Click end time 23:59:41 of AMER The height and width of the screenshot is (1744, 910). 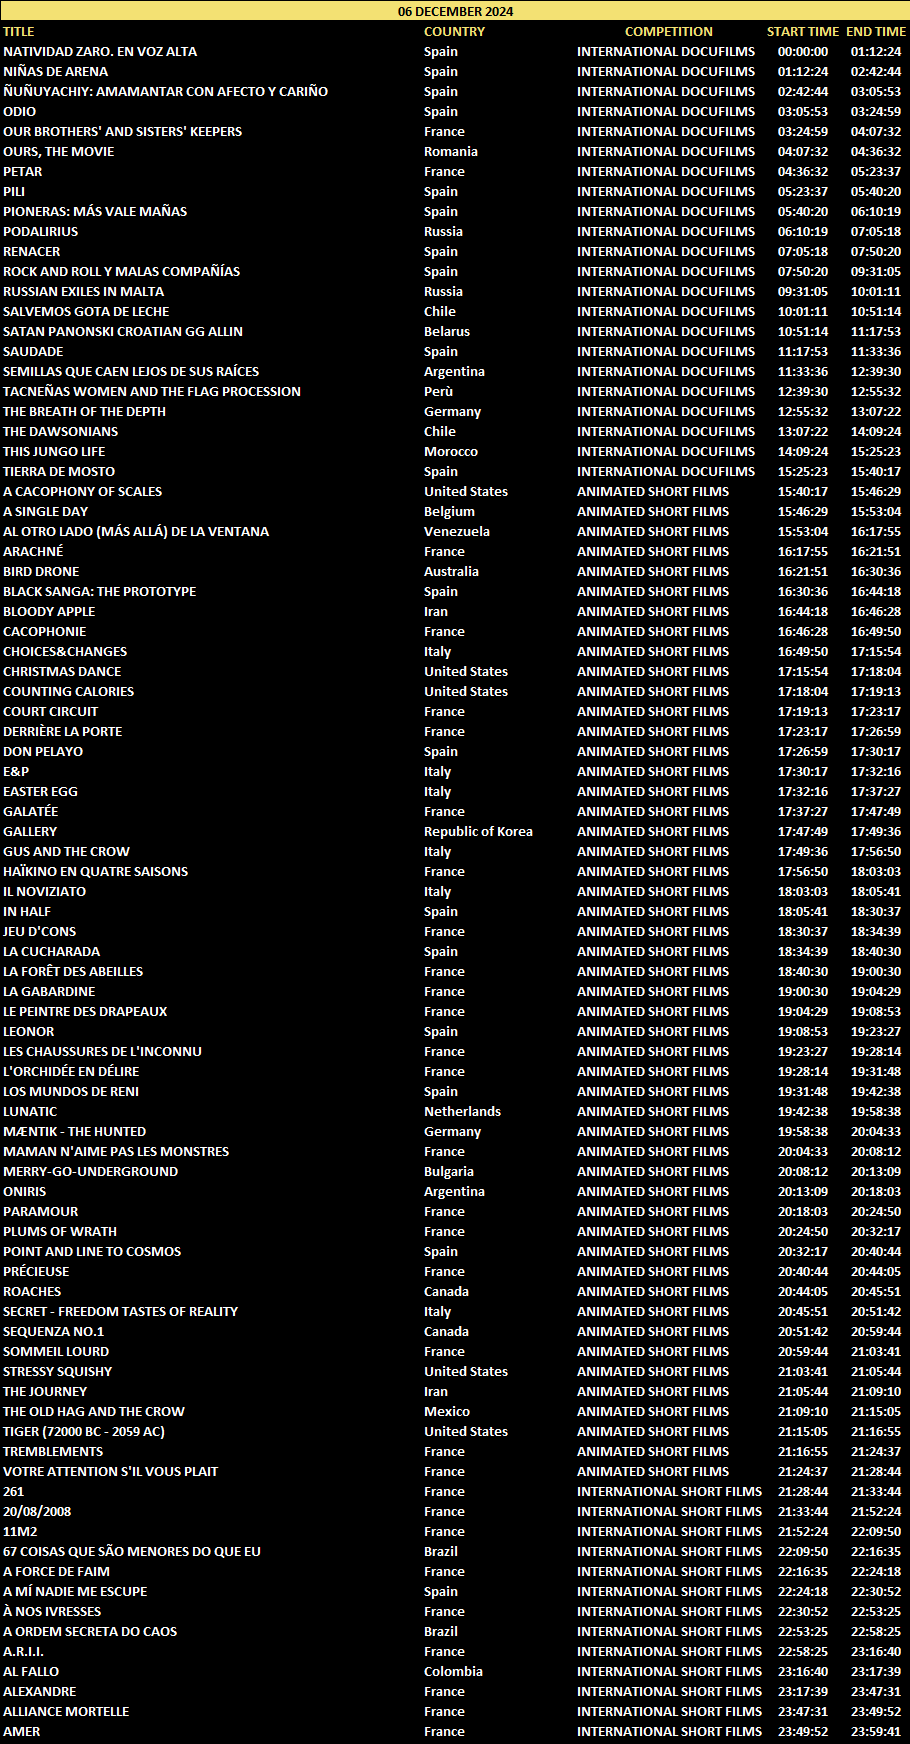pos(876,1731)
